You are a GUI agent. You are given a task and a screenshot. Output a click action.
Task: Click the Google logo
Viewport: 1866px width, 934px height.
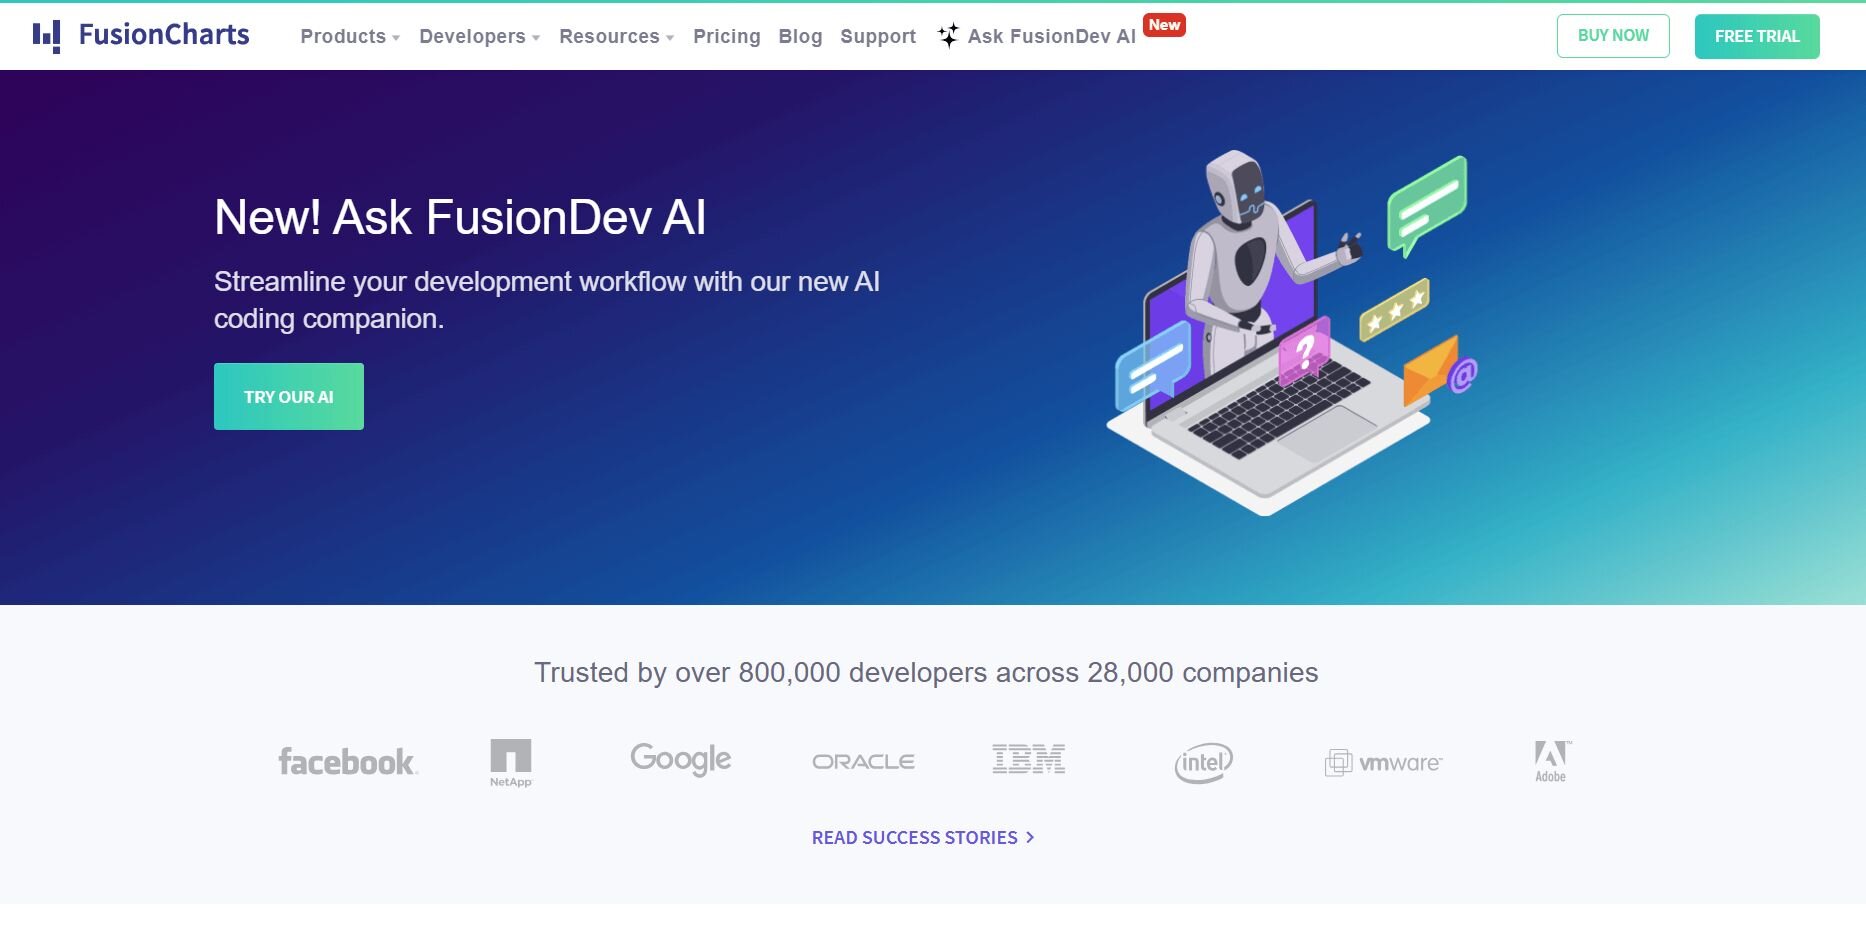(681, 760)
